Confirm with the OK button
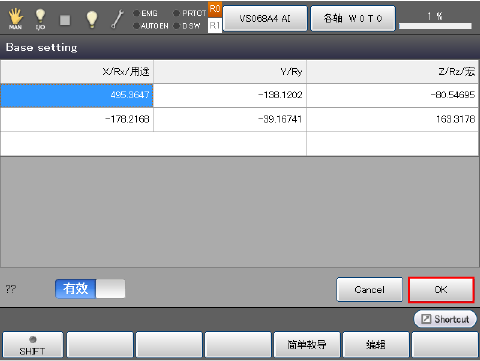Image resolution: width=480 pixels, height=361 pixels. tap(441, 290)
